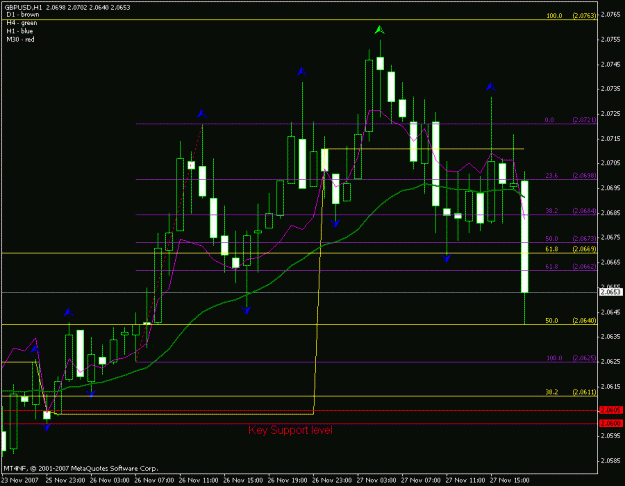Click '26 Nov 23:00' on the time axis

tap(332, 480)
